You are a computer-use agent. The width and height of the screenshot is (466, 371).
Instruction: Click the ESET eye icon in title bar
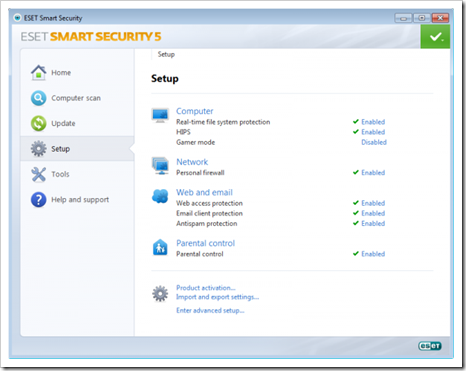(x=17, y=18)
